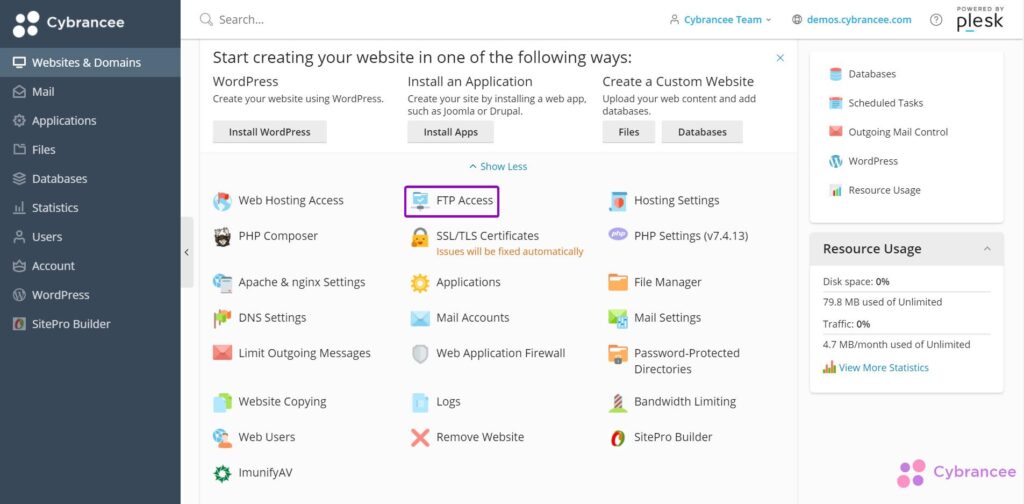
Task: Collapse the left sidebar with arrow handle
Action: (x=187, y=252)
